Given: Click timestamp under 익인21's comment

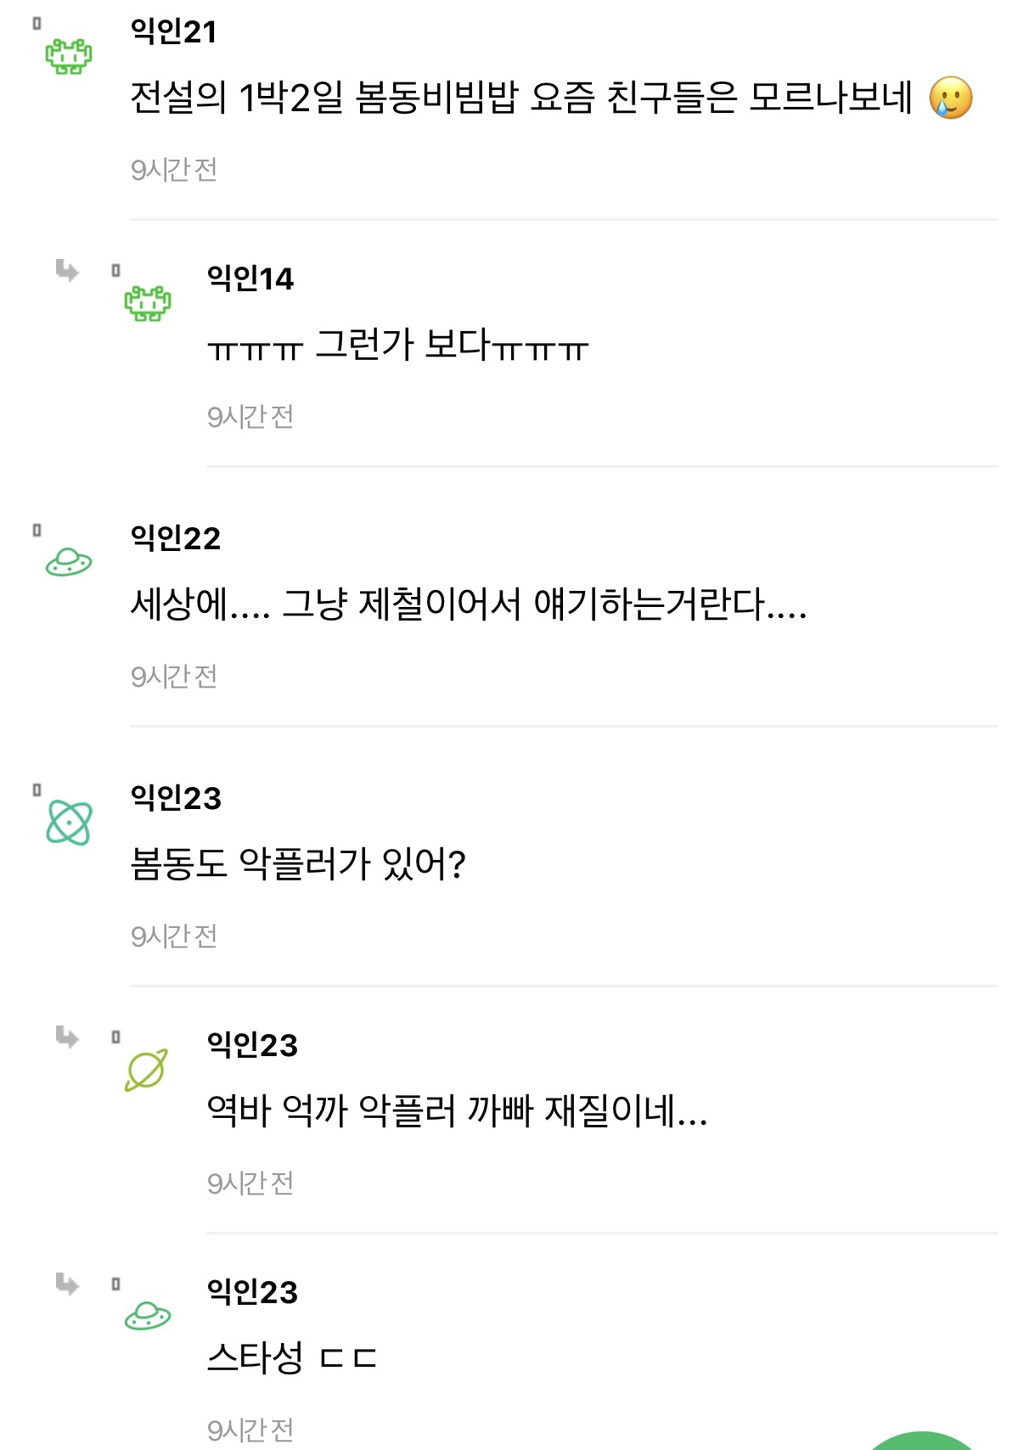Looking at the screenshot, I should tap(174, 170).
